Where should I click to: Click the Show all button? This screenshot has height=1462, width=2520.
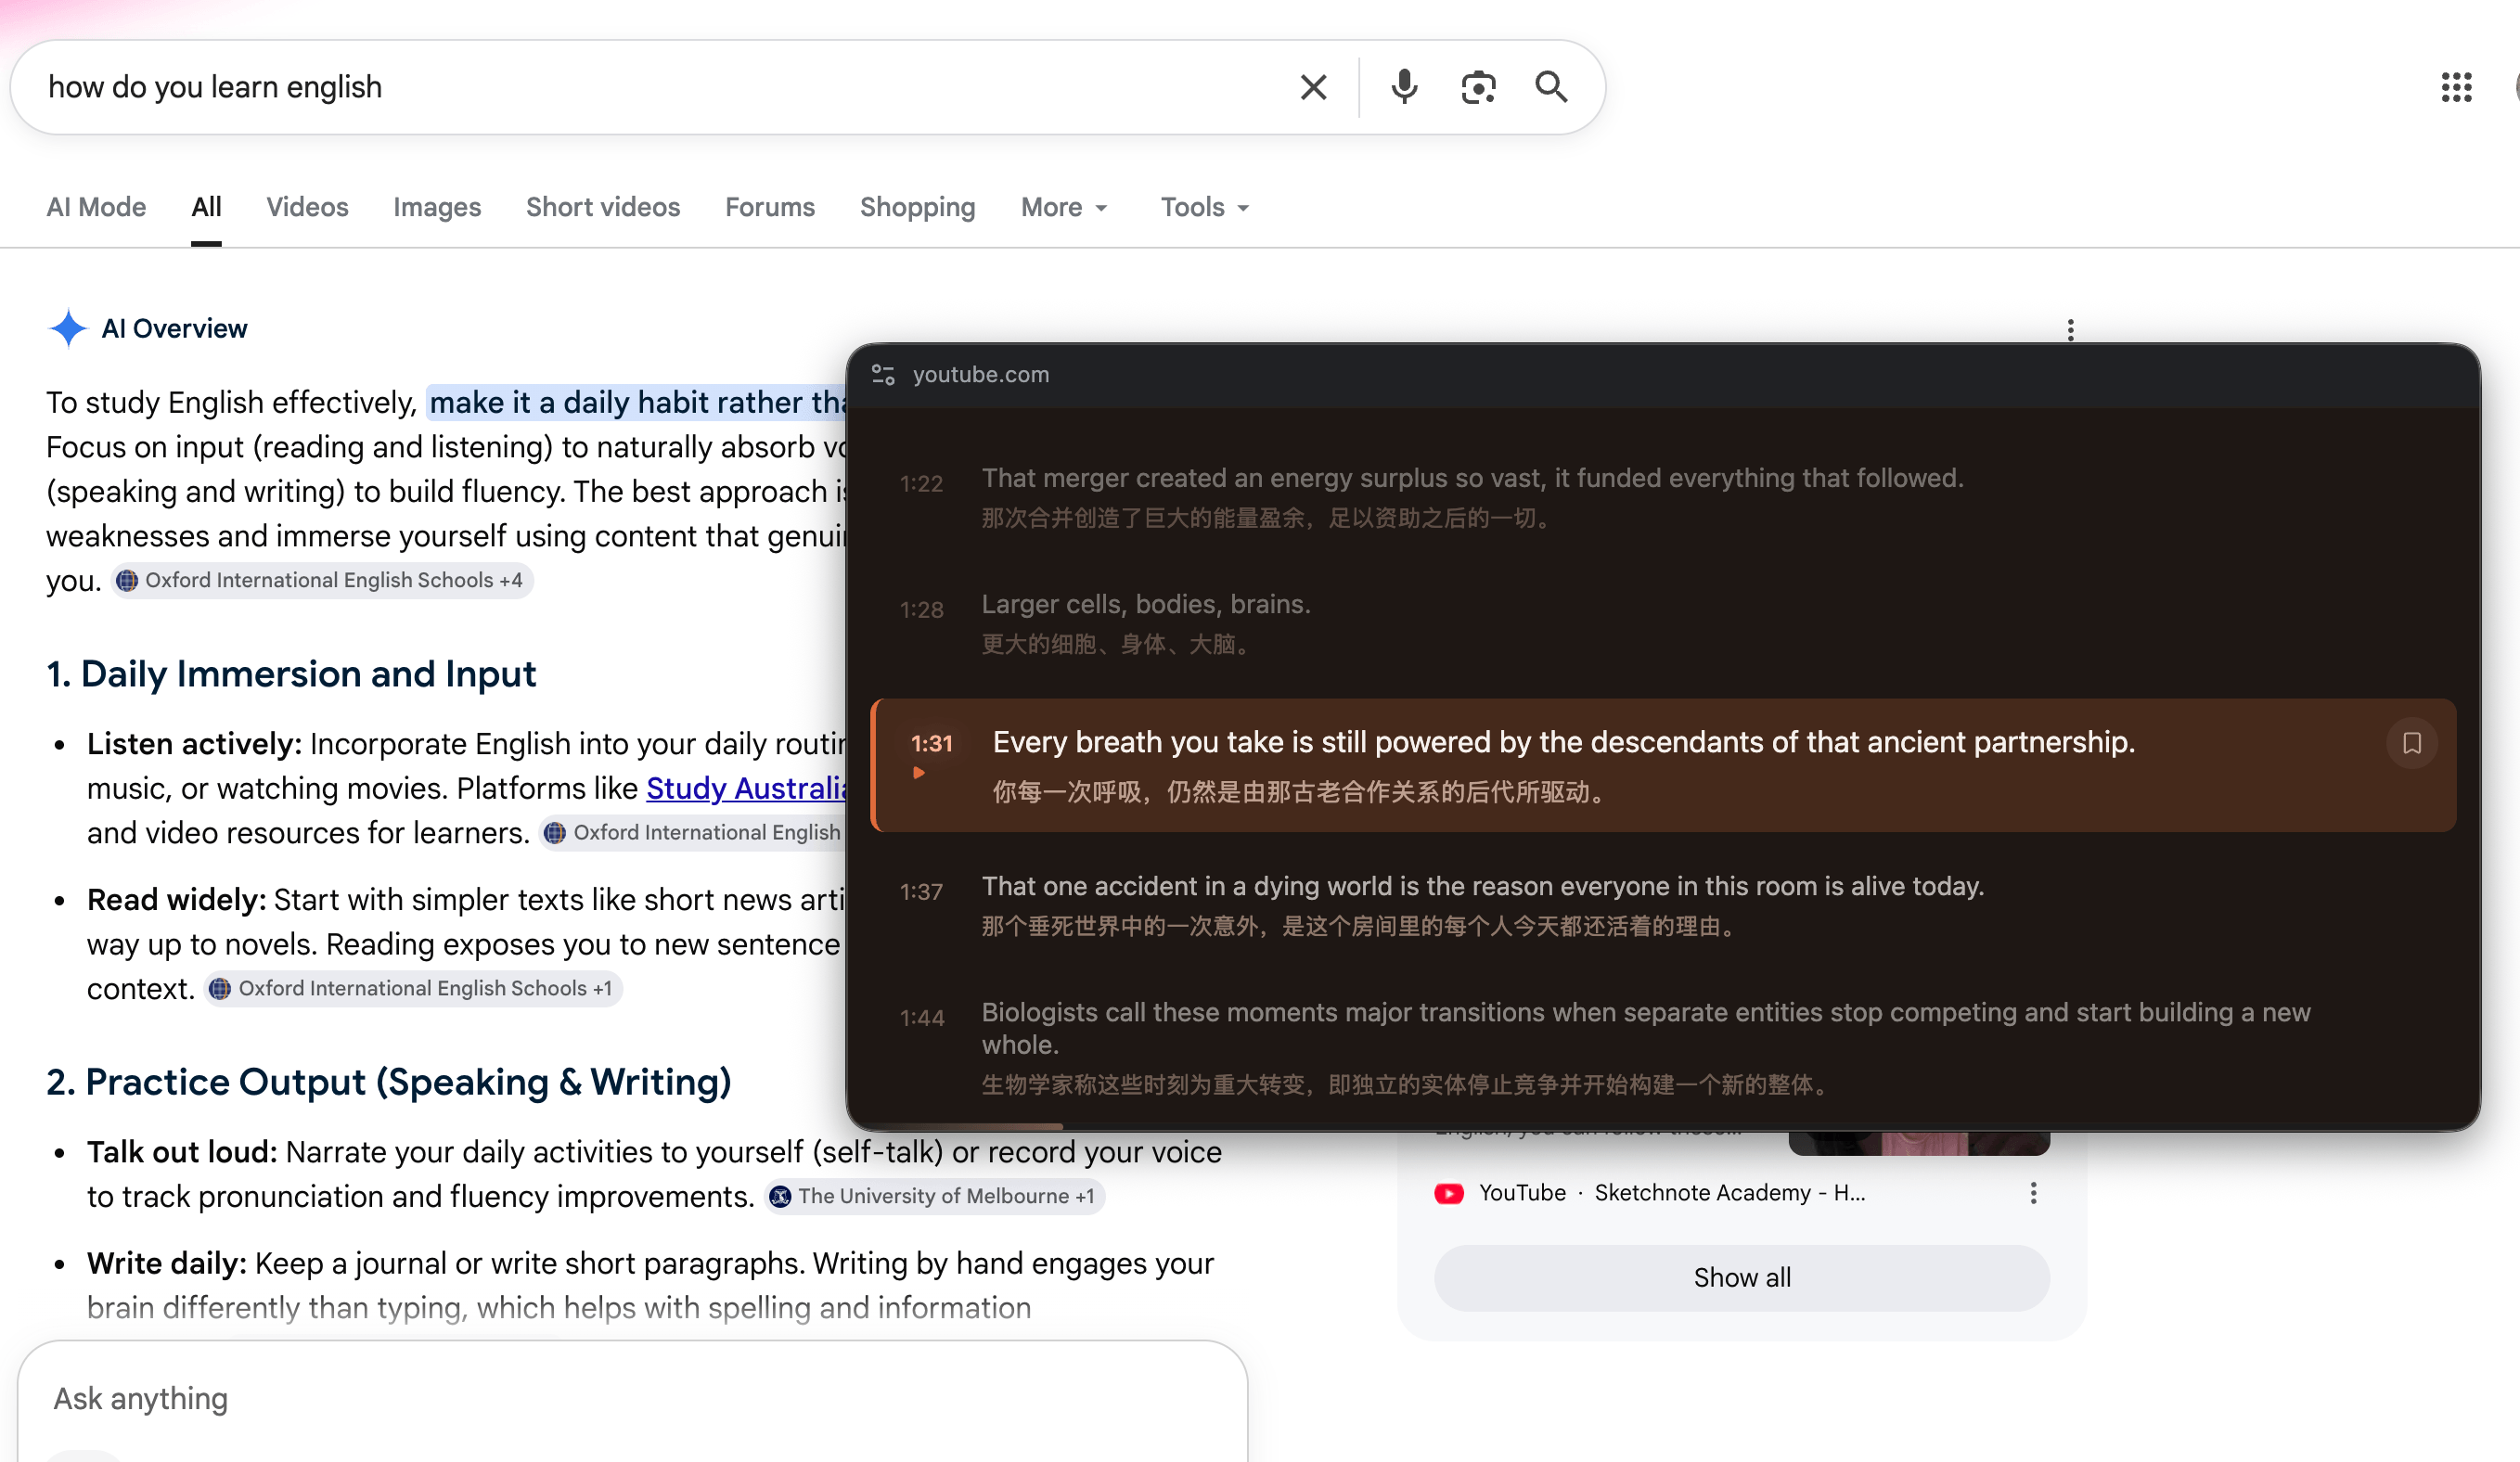click(1741, 1278)
